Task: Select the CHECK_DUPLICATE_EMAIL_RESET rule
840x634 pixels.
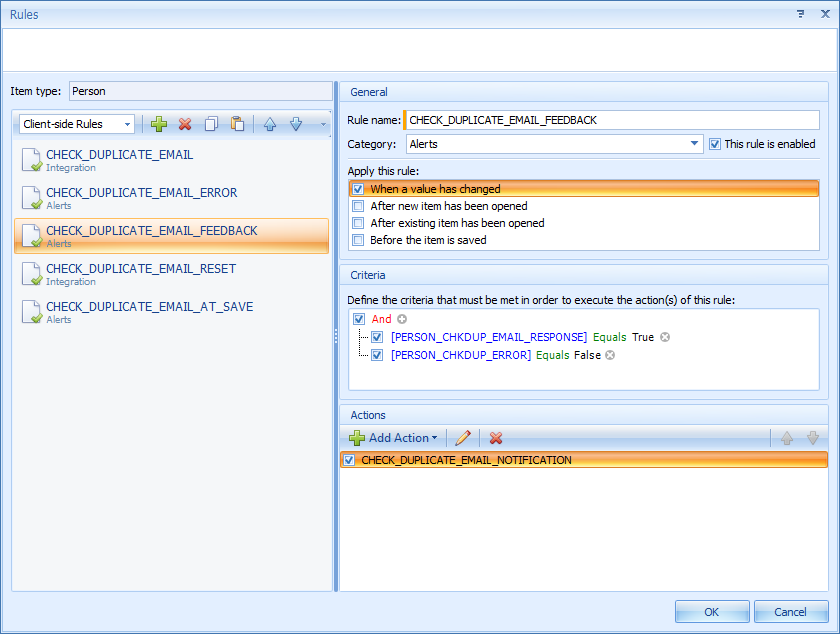Action: pyautogui.click(x=140, y=269)
